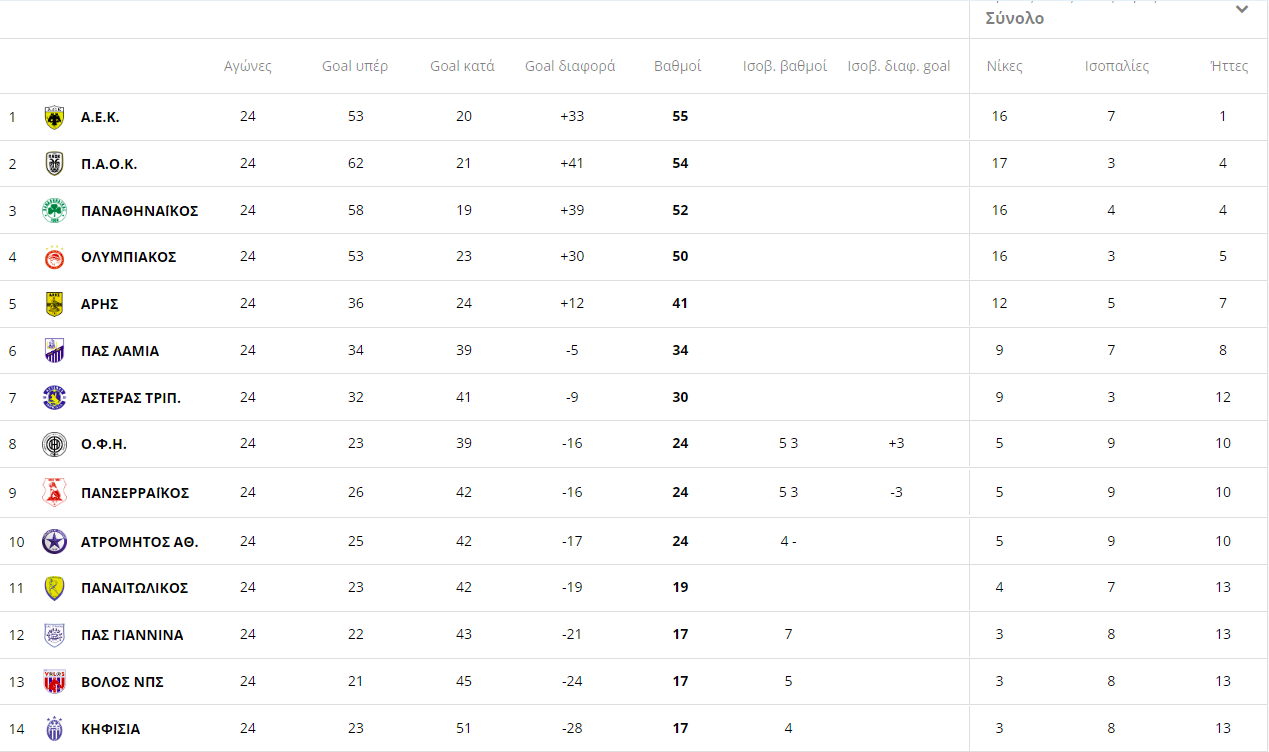Expand the Σύνολο dropdown chevron
This screenshot has height=752, width=1269.
(1242, 10)
